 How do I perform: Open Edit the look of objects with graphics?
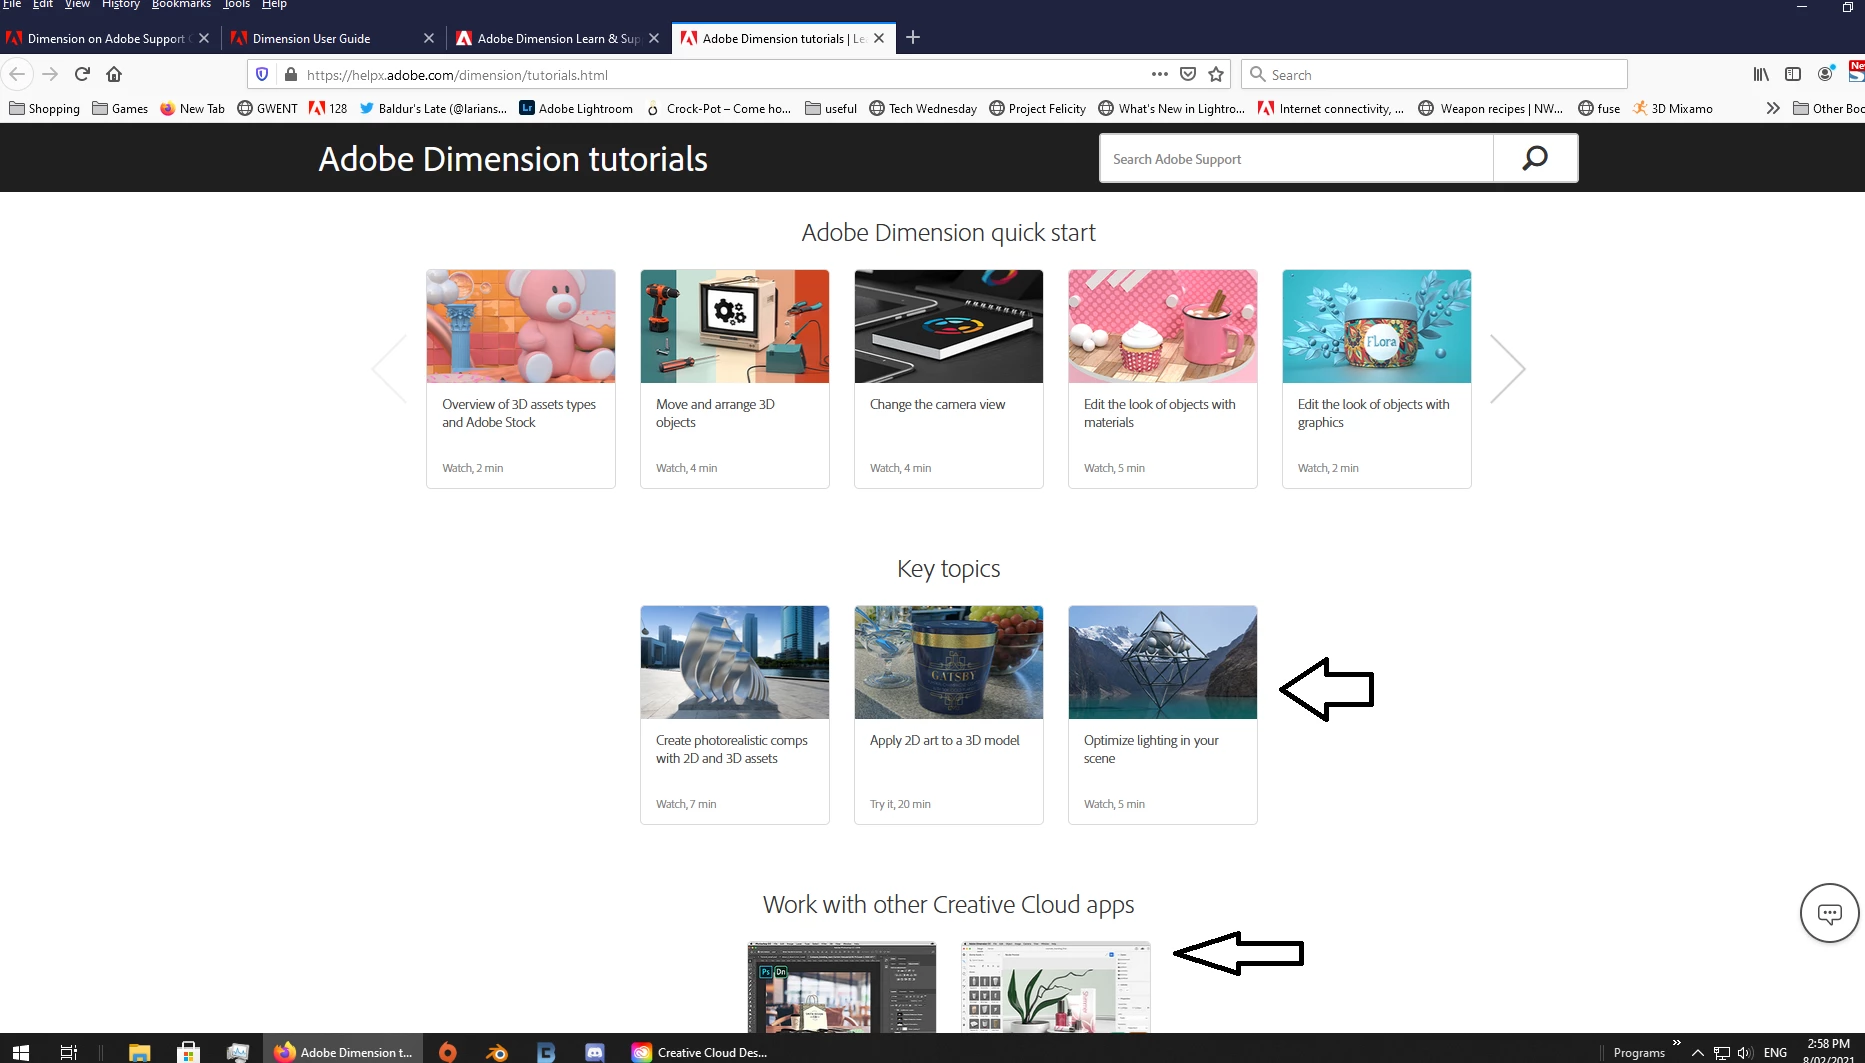(1377, 378)
